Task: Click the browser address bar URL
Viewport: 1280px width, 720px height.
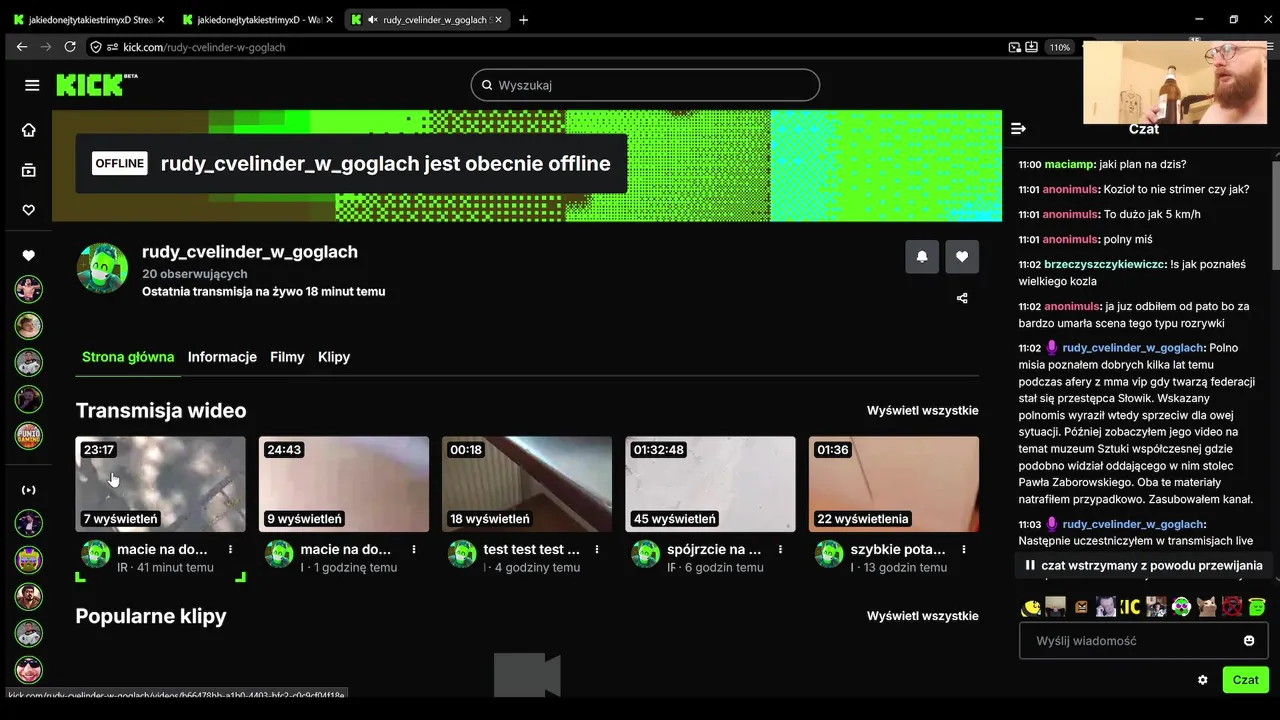Action: pos(204,47)
